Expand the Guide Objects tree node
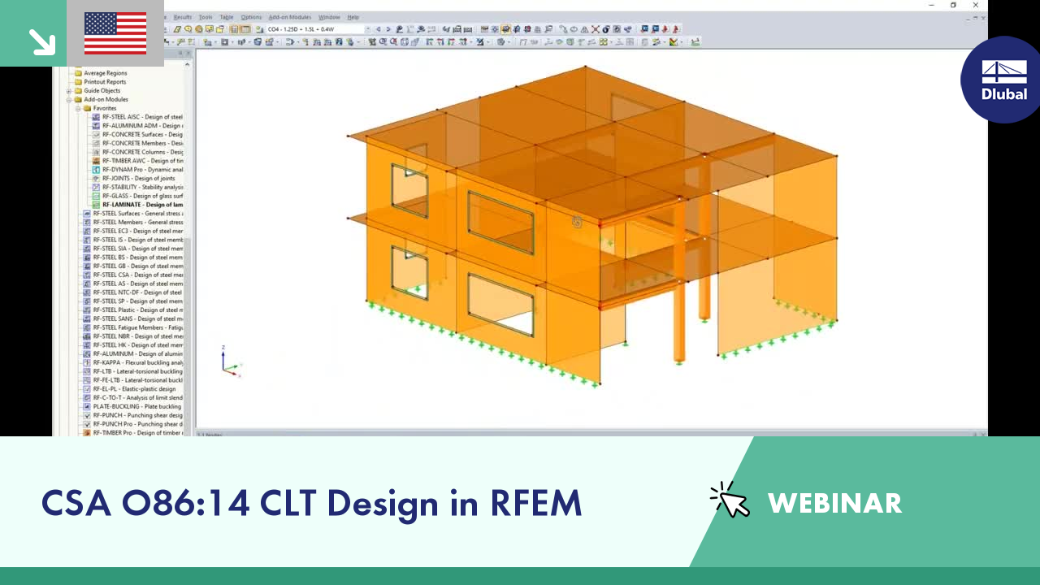This screenshot has height=585, width=1040. click(x=69, y=91)
